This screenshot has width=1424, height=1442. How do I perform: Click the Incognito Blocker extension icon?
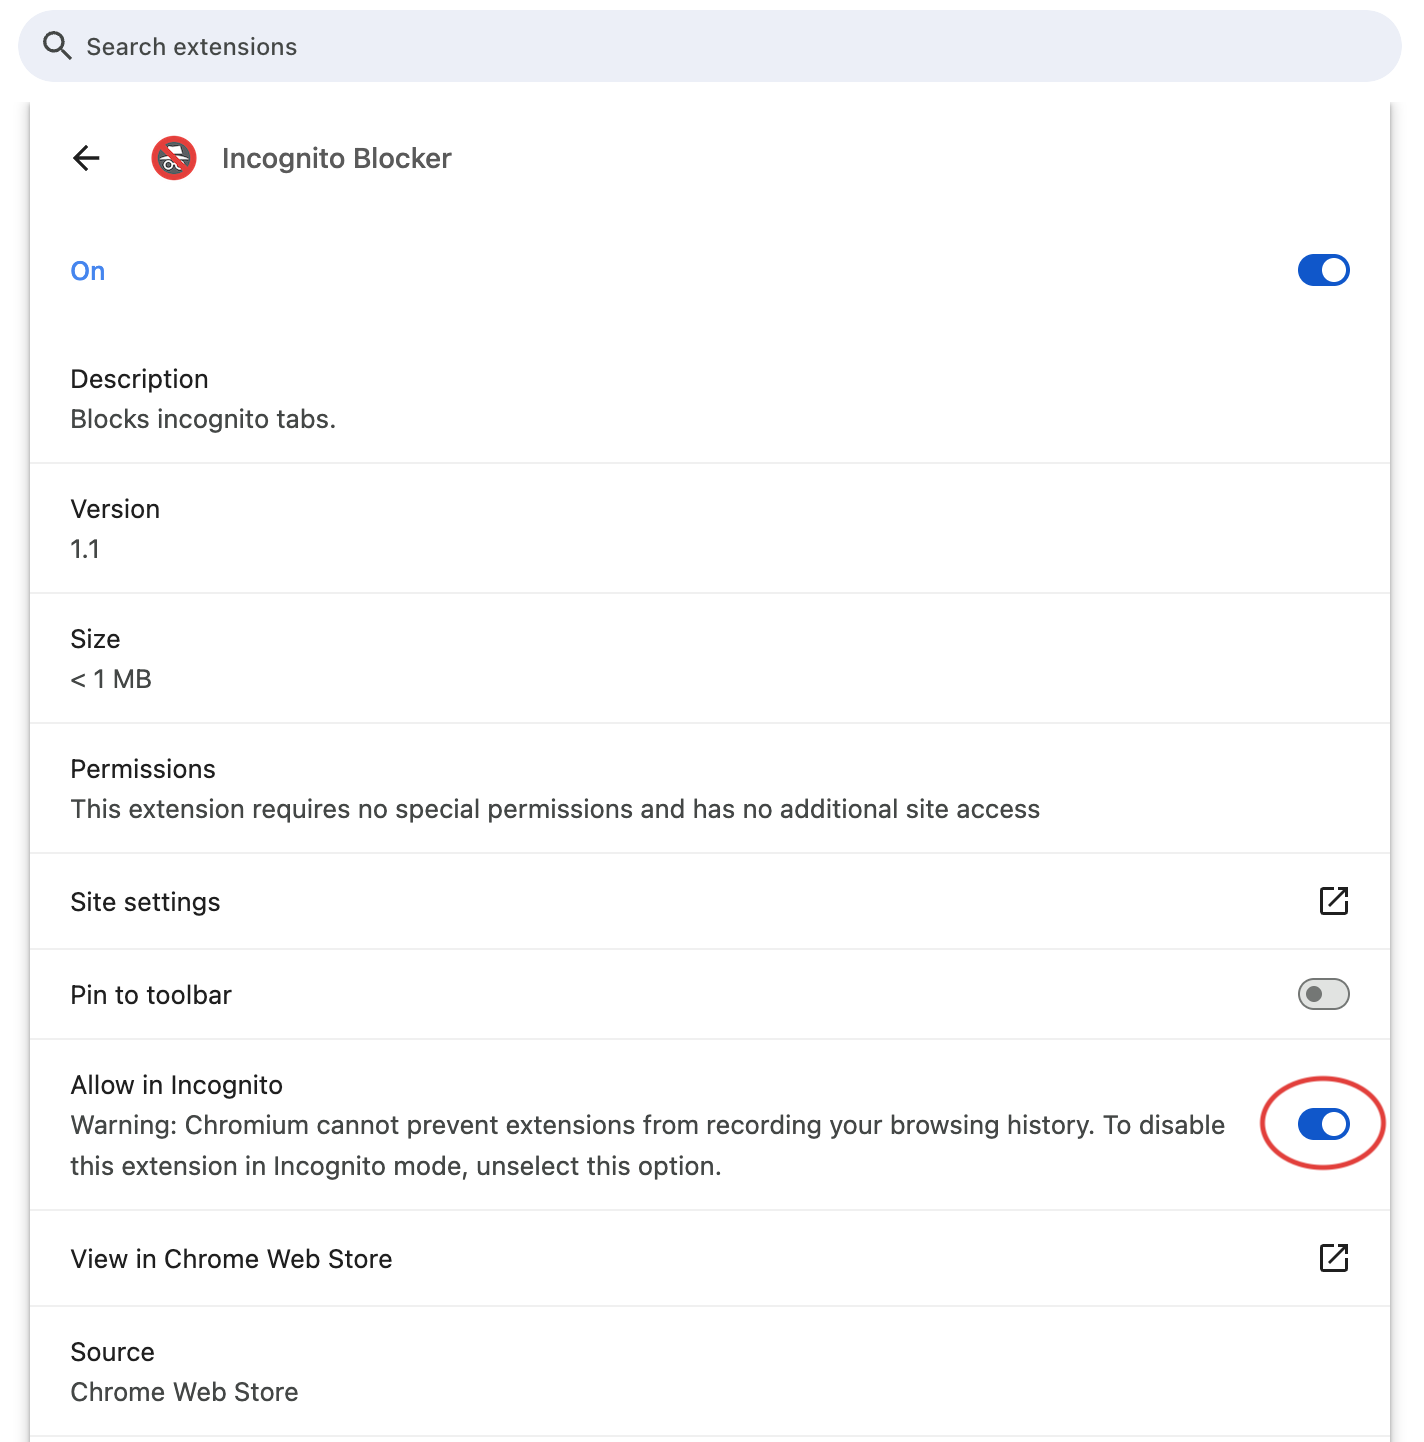coord(174,158)
